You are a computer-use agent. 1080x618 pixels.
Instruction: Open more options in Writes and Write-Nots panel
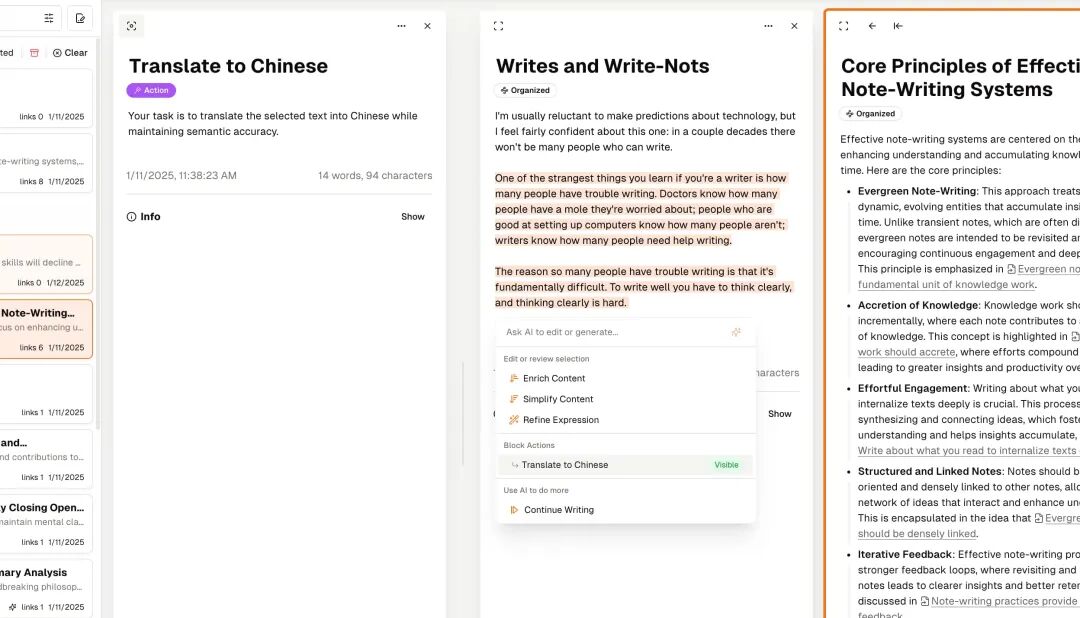[768, 26]
